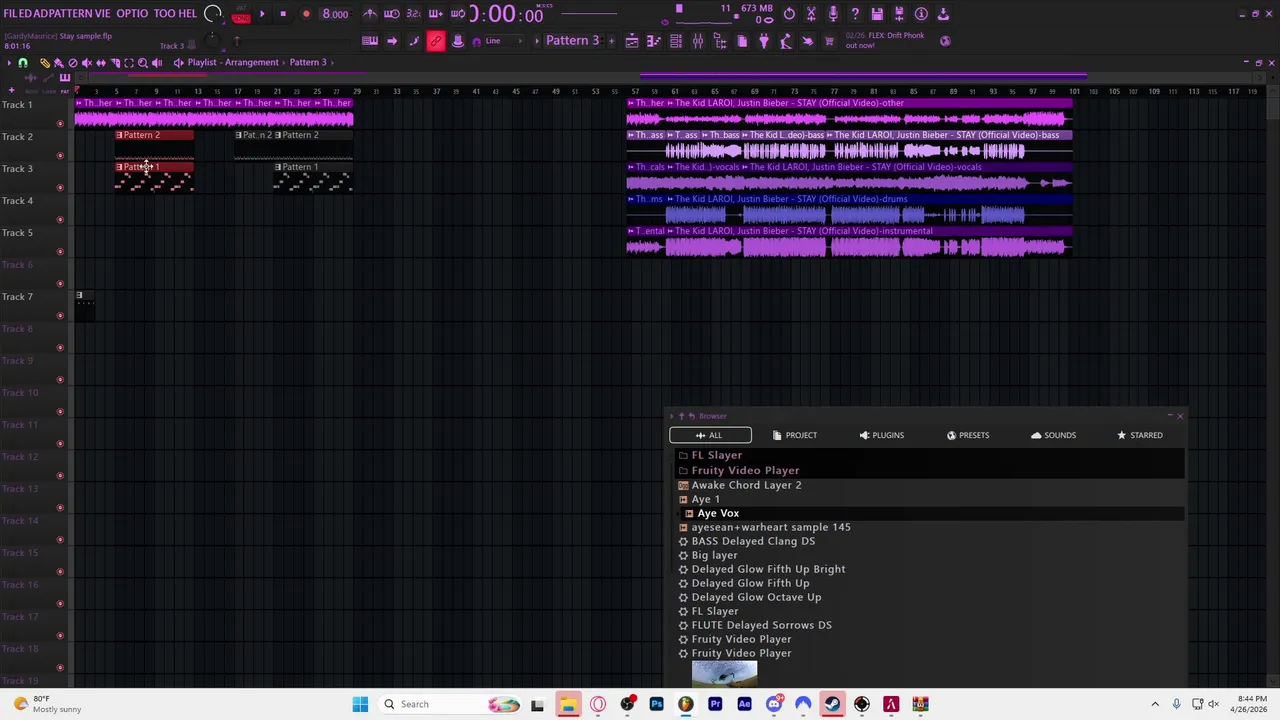The image size is (1280, 720).
Task: Select the playlist select tool
Action: (129, 63)
